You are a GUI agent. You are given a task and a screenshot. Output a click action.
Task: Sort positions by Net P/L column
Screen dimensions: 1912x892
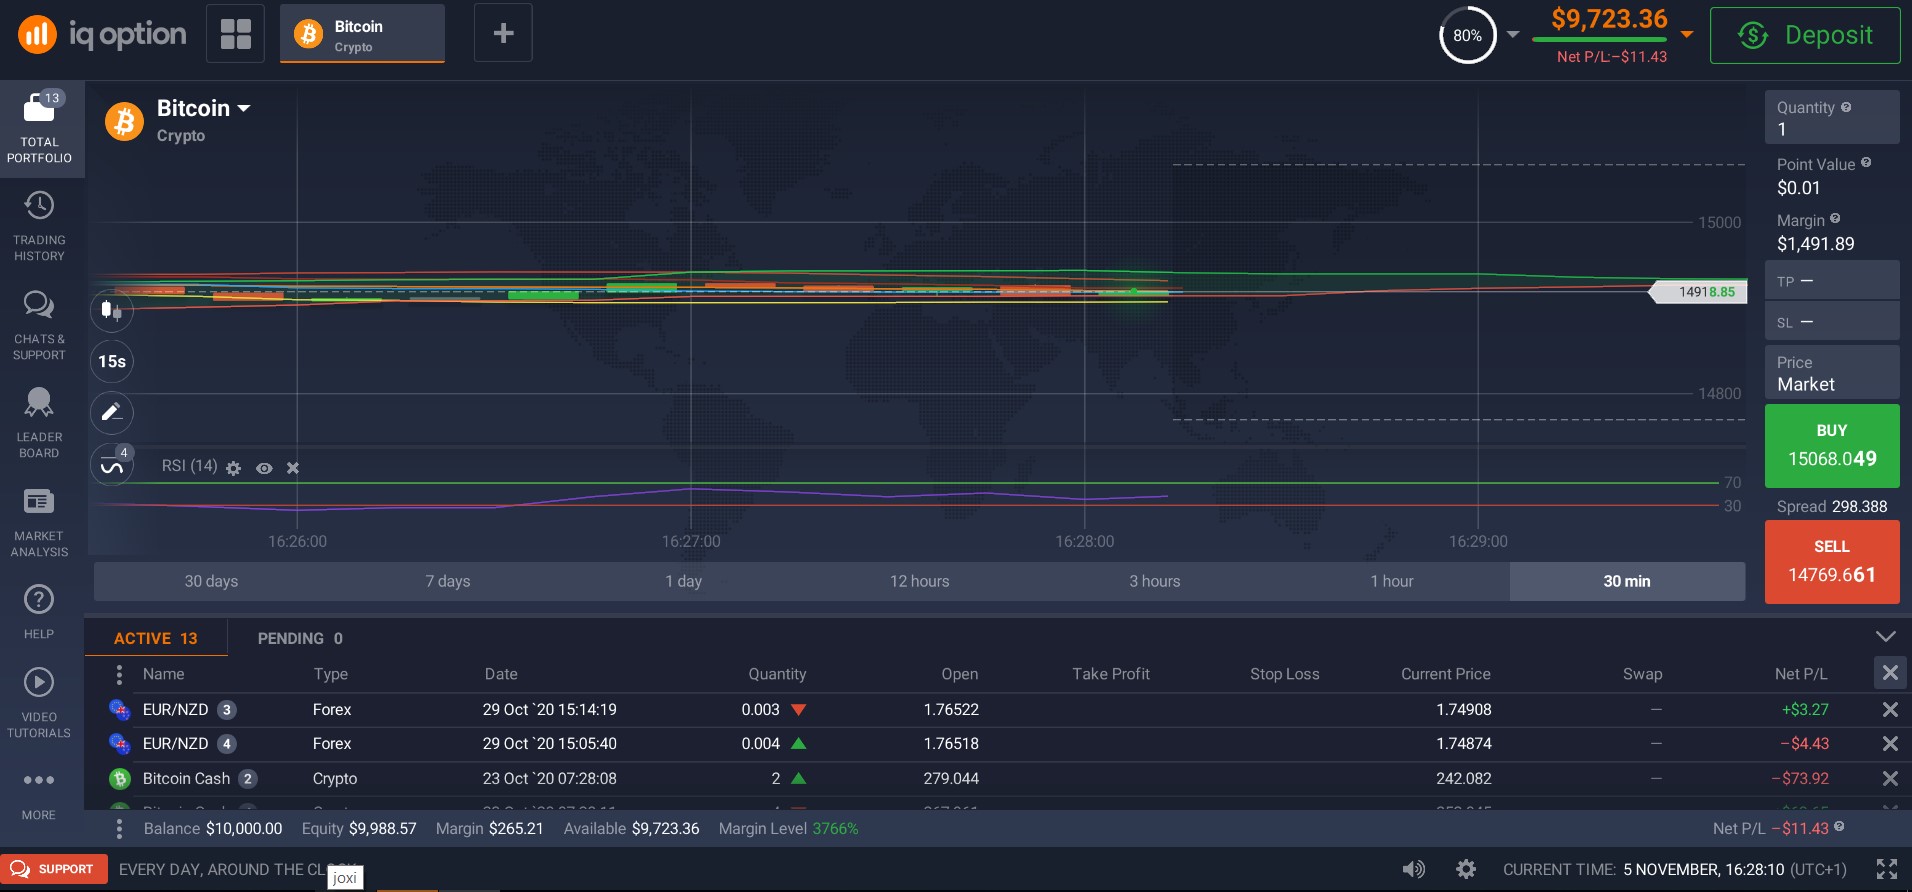[1800, 674]
